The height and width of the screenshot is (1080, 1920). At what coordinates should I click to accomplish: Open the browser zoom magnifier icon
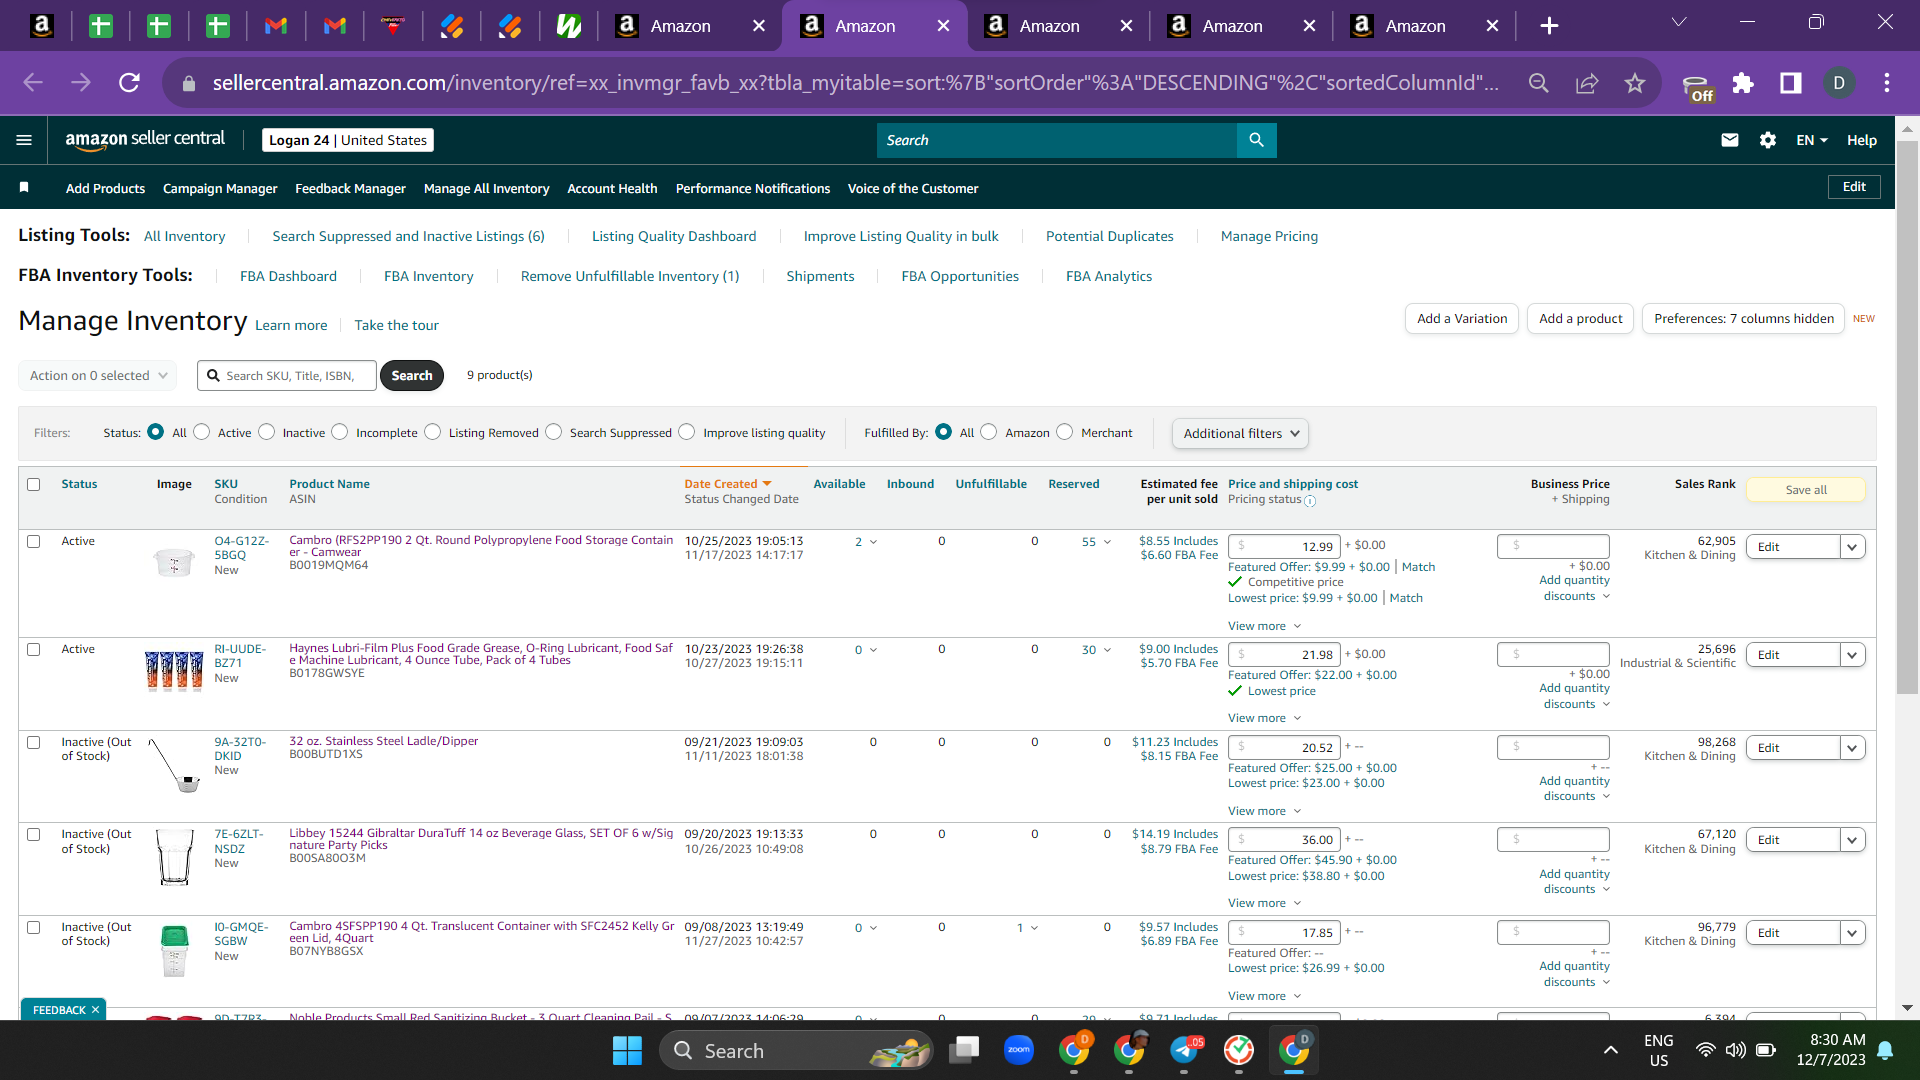pyautogui.click(x=1539, y=83)
